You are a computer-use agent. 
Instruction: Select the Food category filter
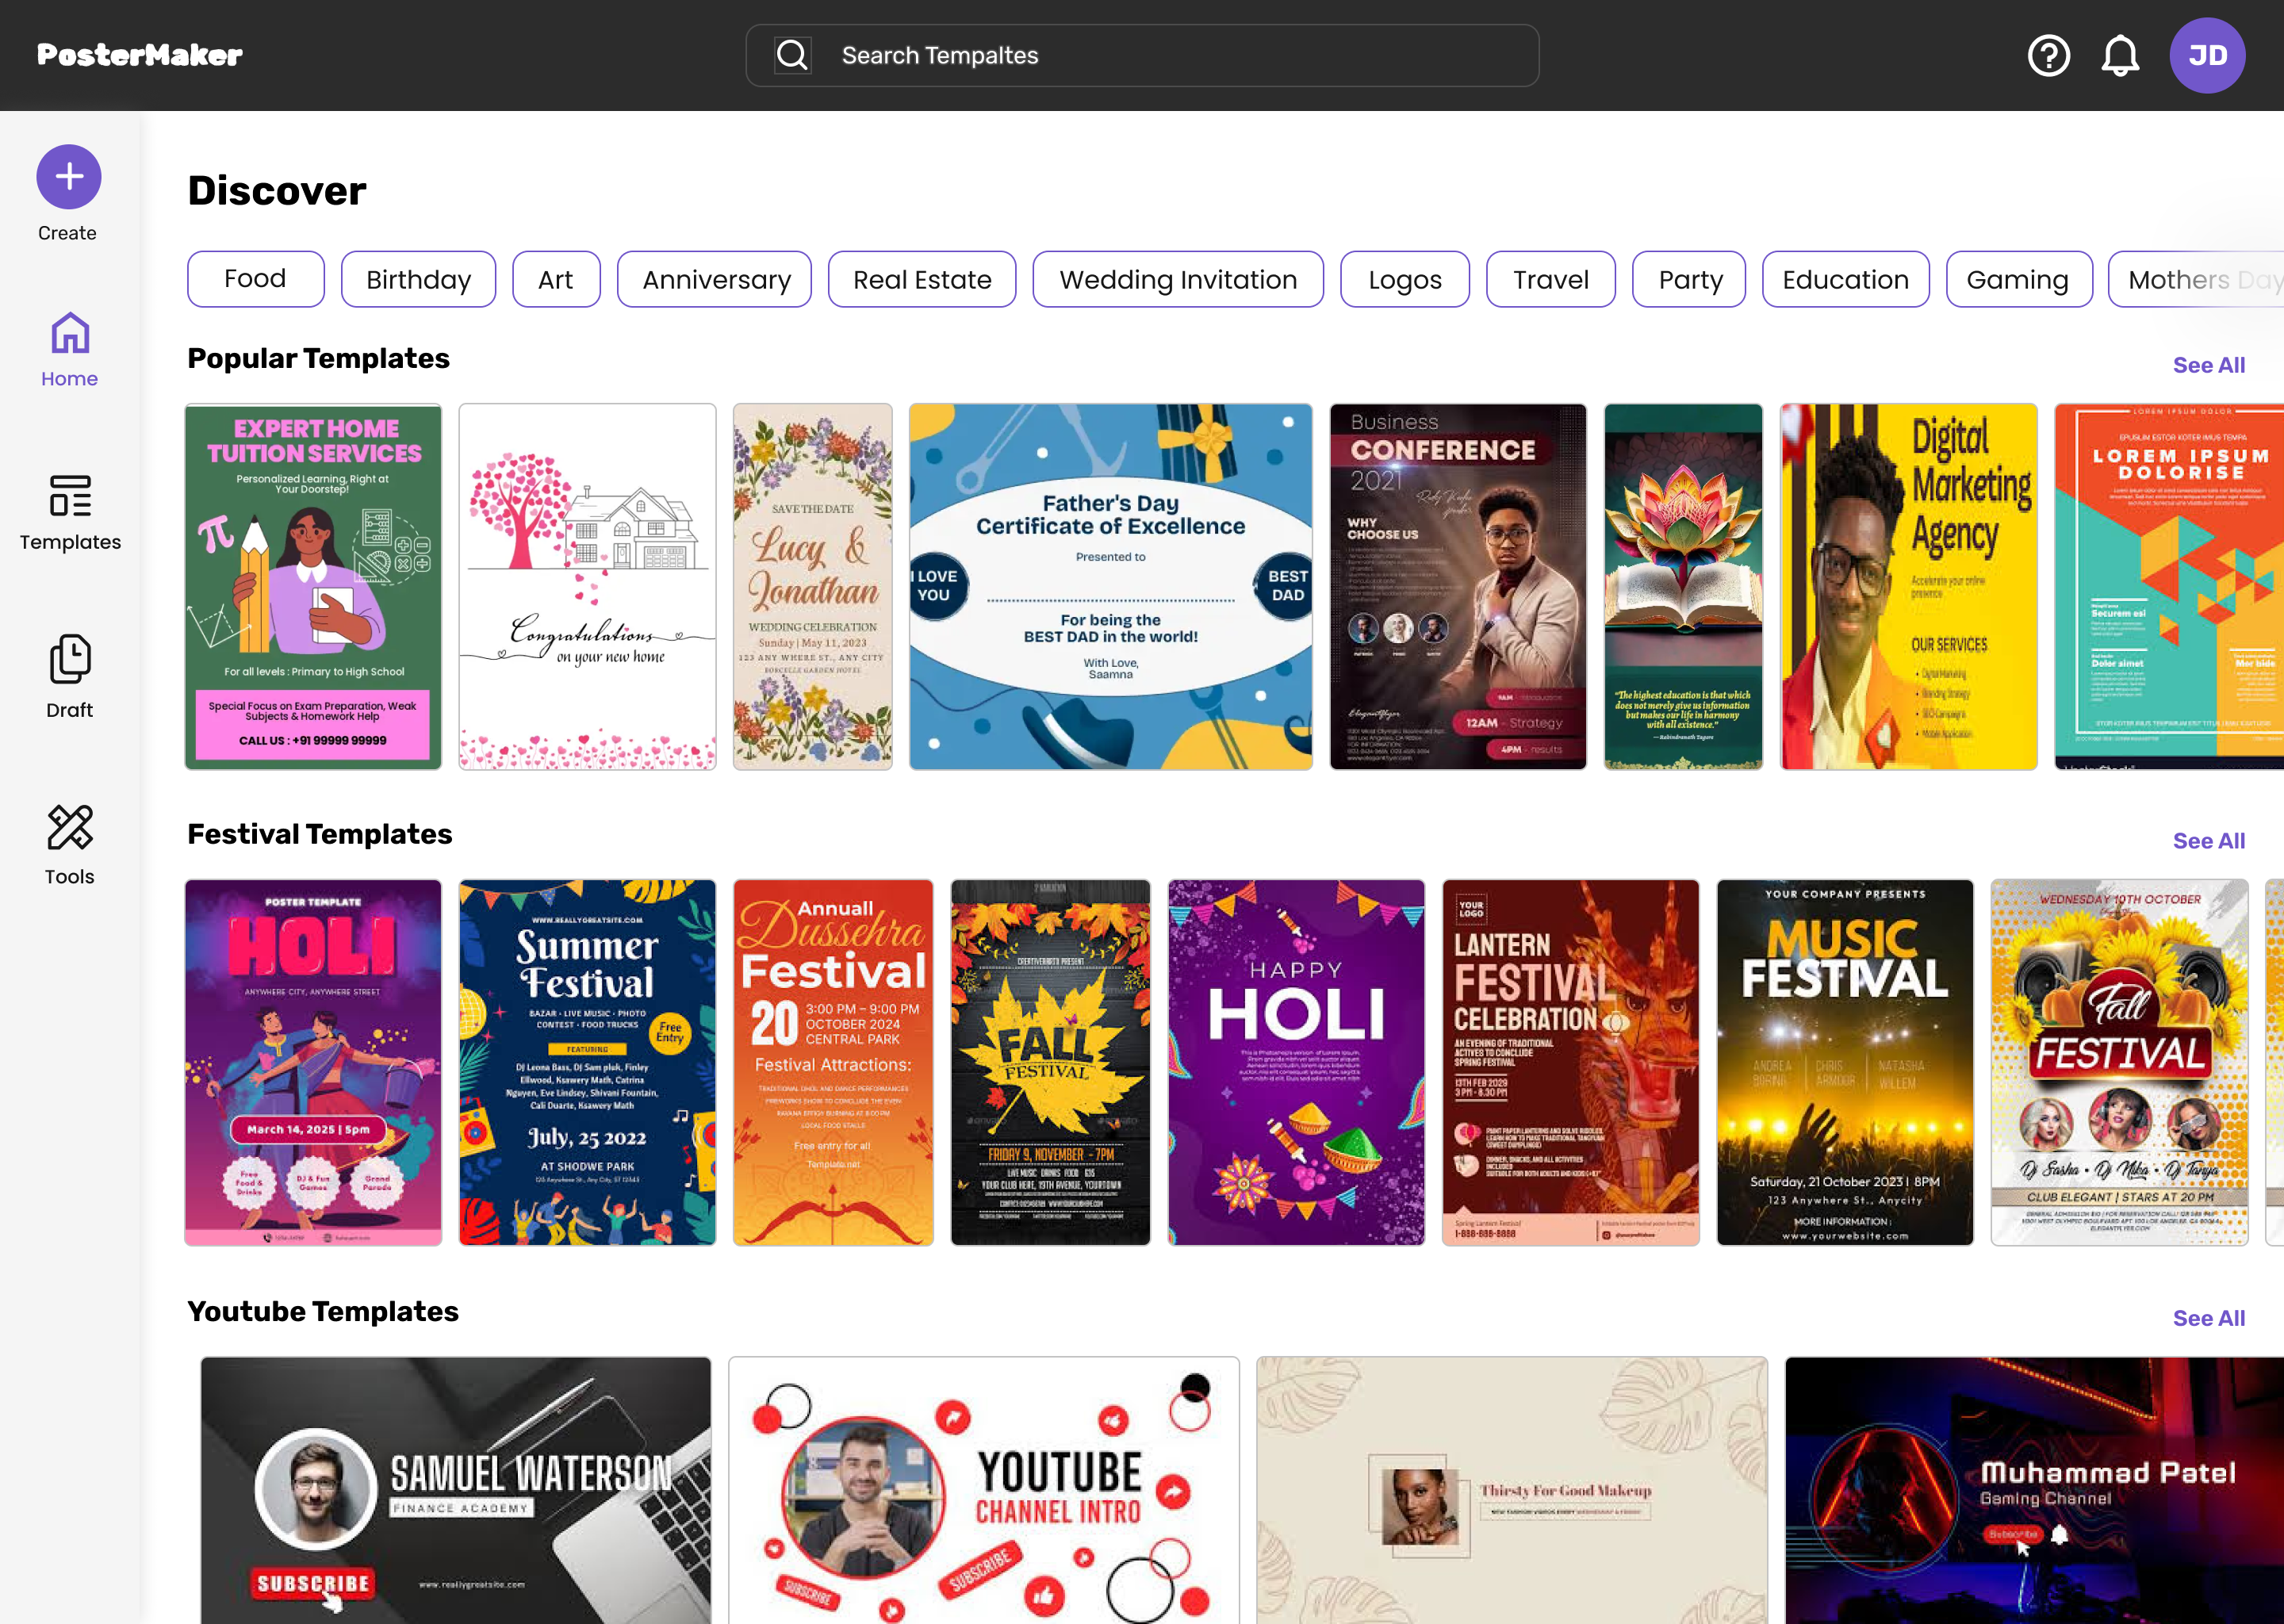(x=255, y=279)
